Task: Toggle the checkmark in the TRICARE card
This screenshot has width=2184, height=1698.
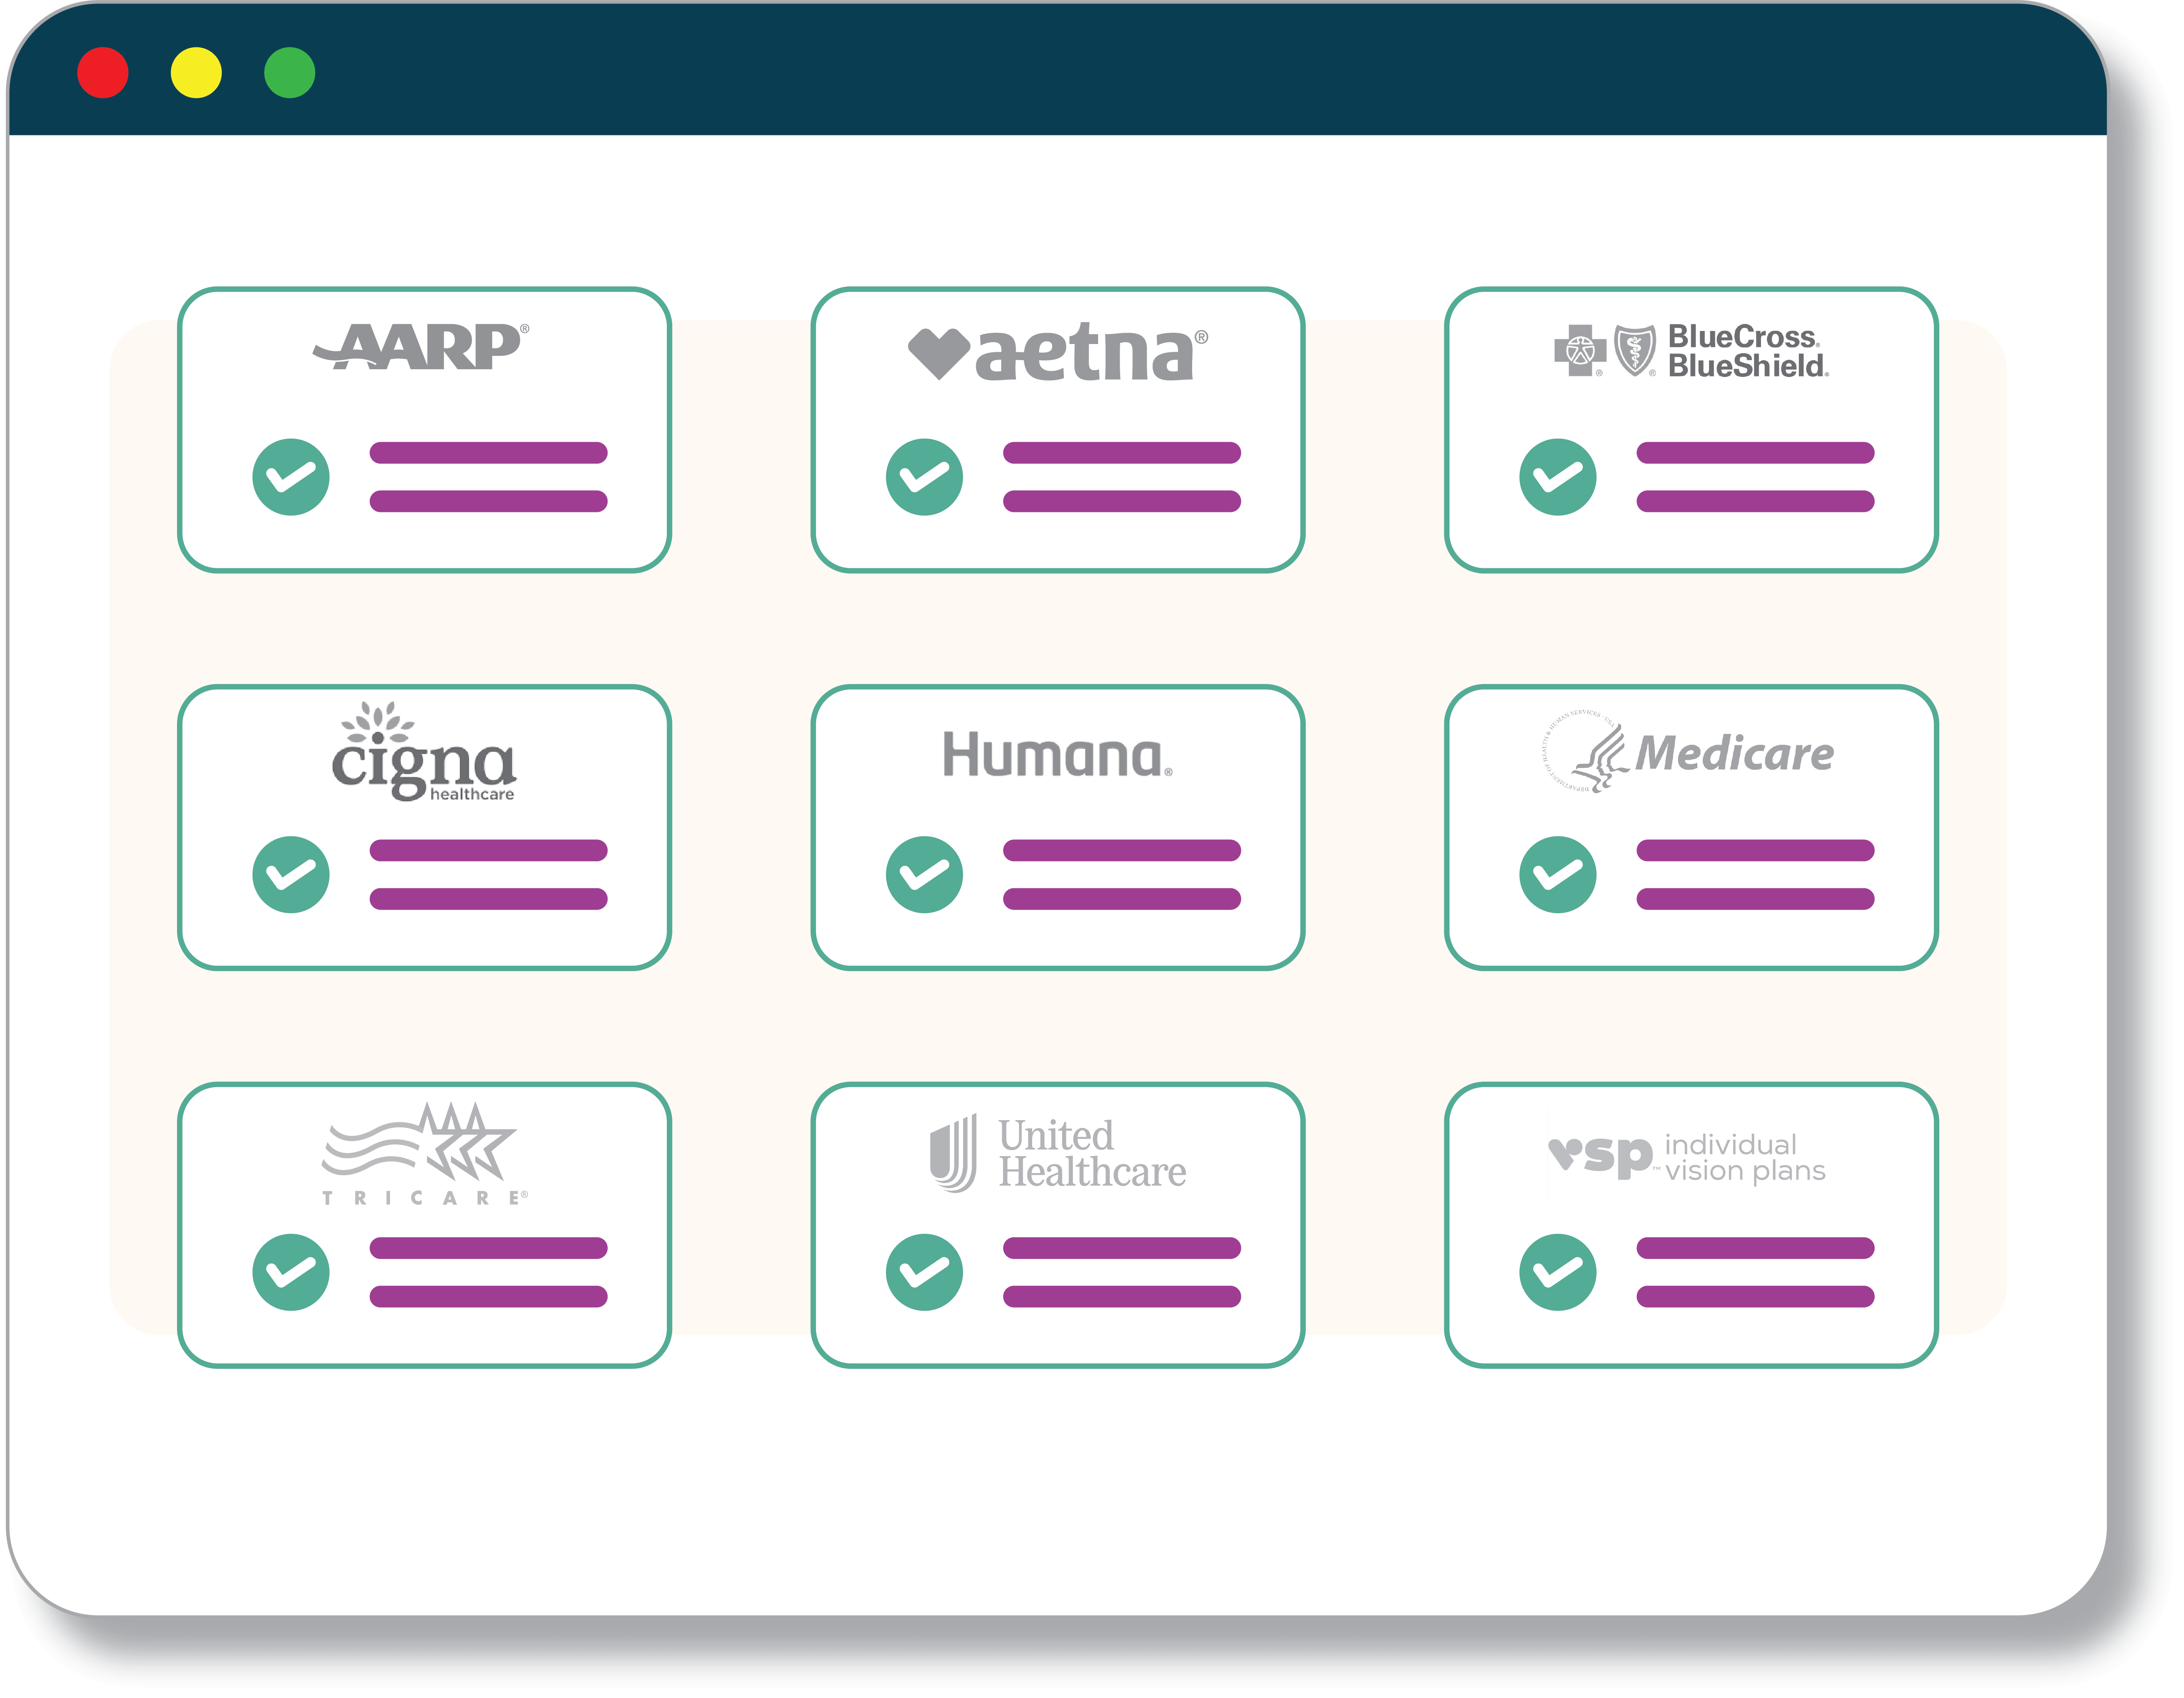Action: [291, 1272]
